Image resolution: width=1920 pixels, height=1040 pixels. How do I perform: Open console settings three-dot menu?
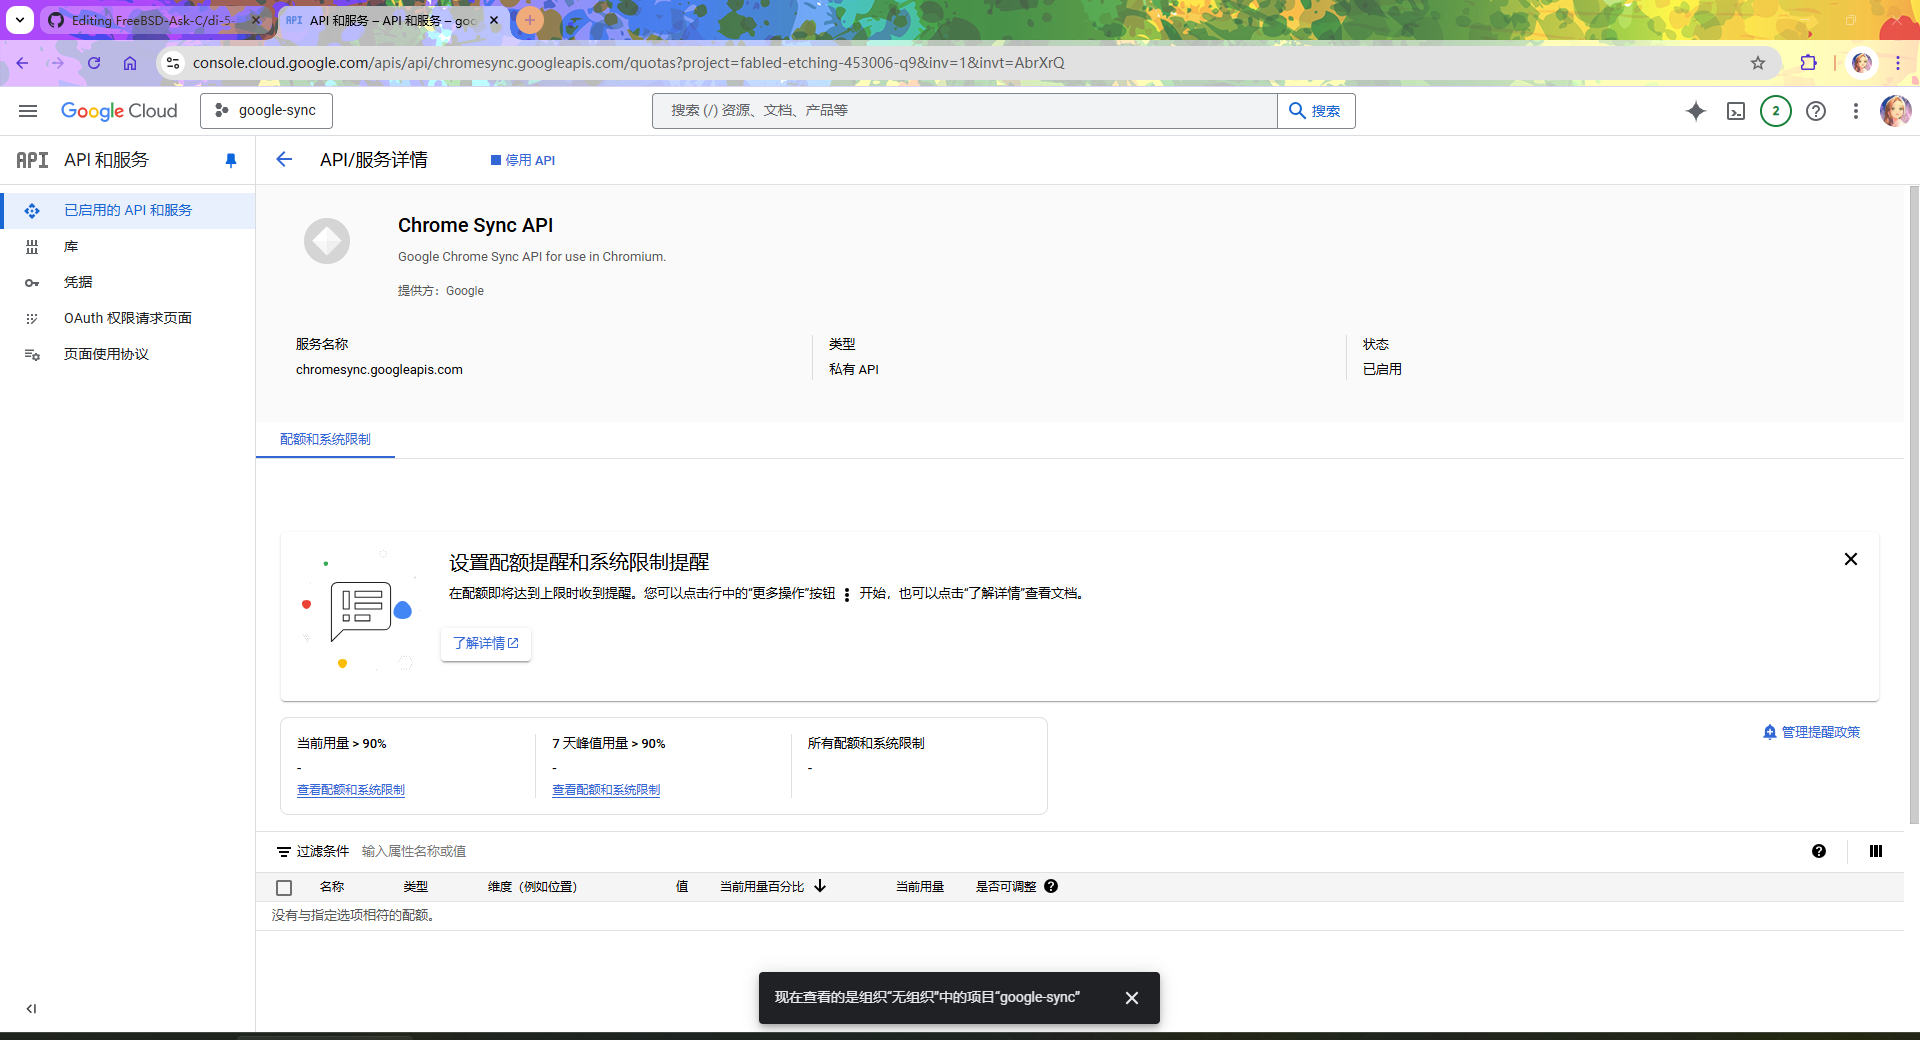tap(1856, 111)
